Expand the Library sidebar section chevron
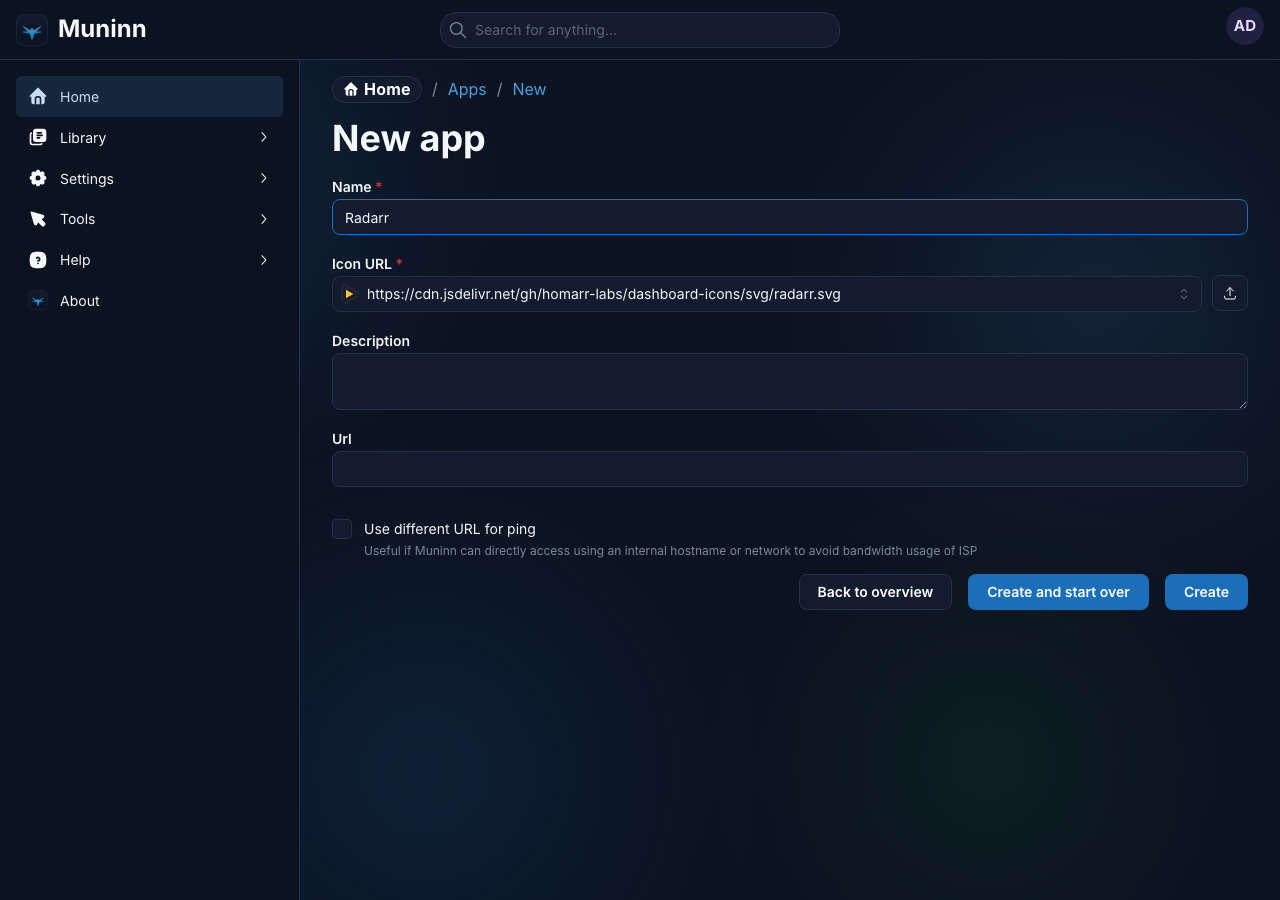 click(x=264, y=137)
